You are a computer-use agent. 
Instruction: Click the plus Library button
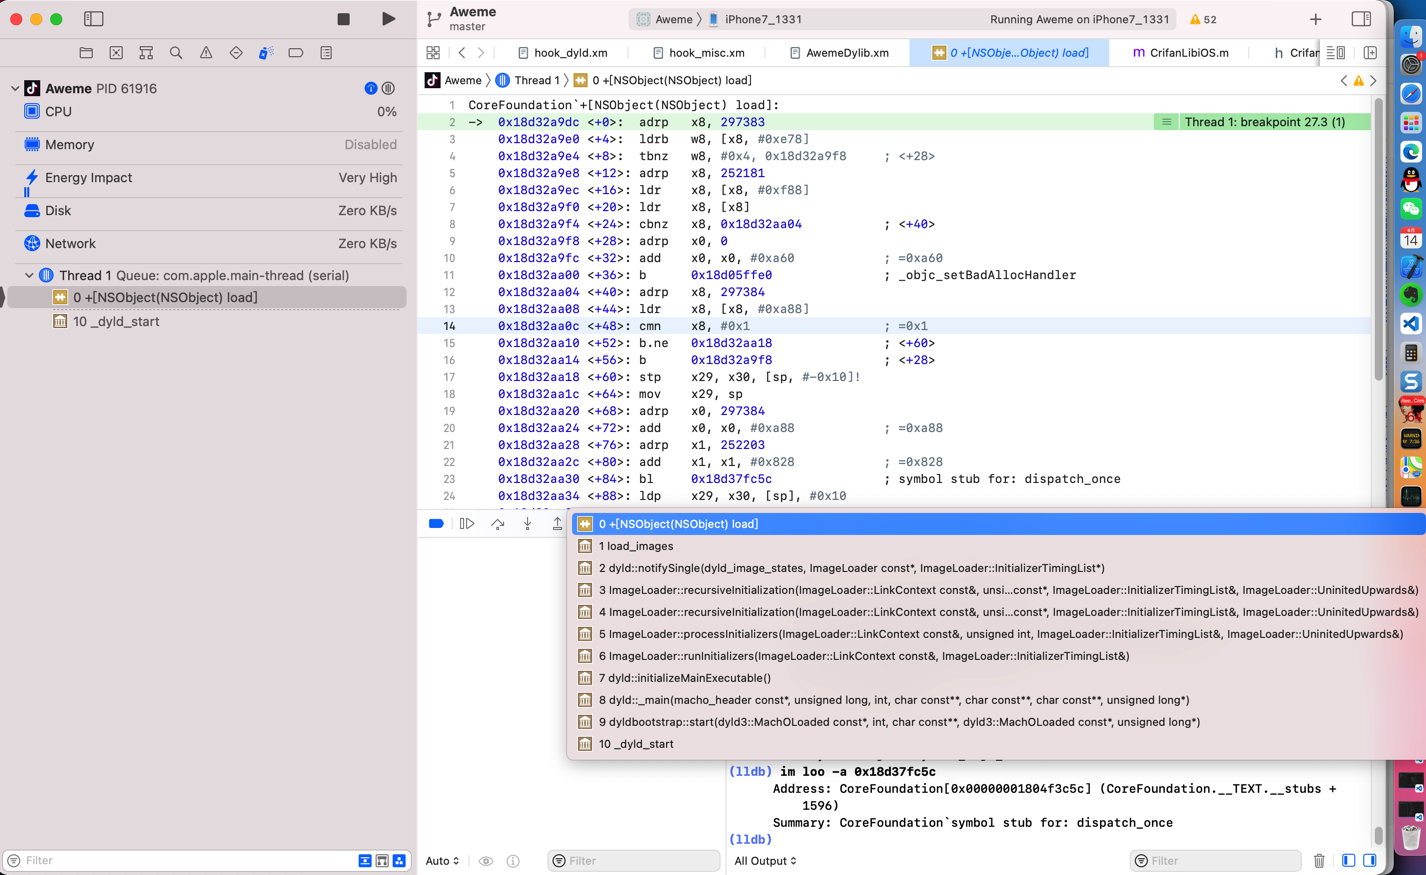tap(1315, 19)
